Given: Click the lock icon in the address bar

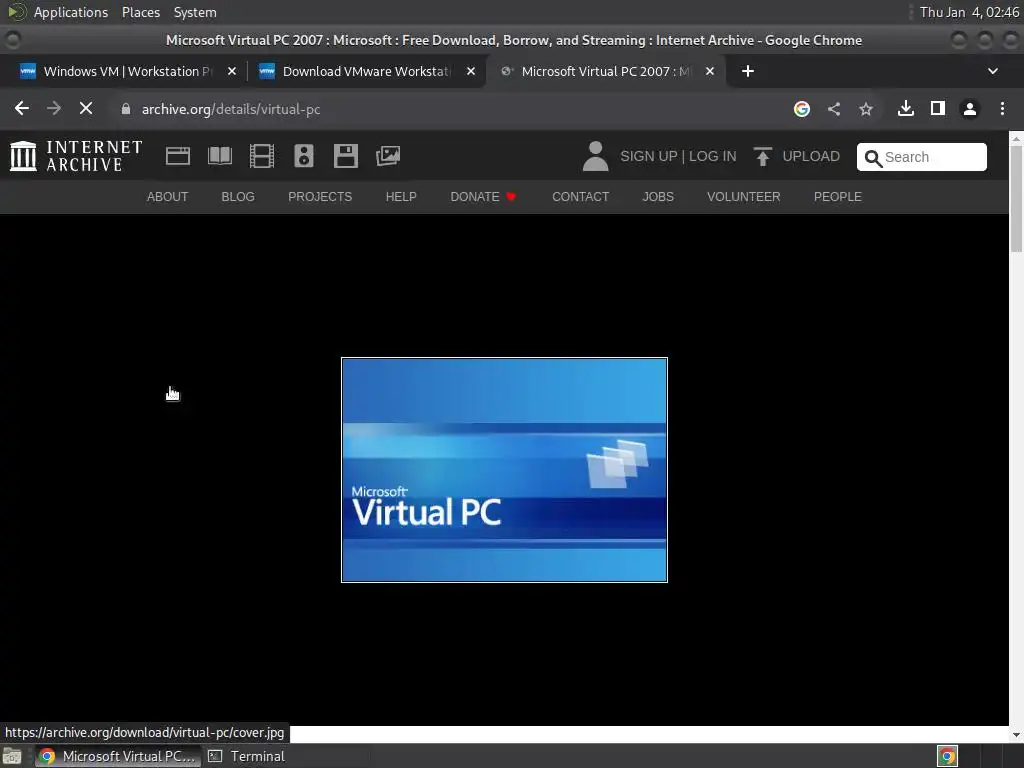Looking at the screenshot, I should [x=126, y=109].
